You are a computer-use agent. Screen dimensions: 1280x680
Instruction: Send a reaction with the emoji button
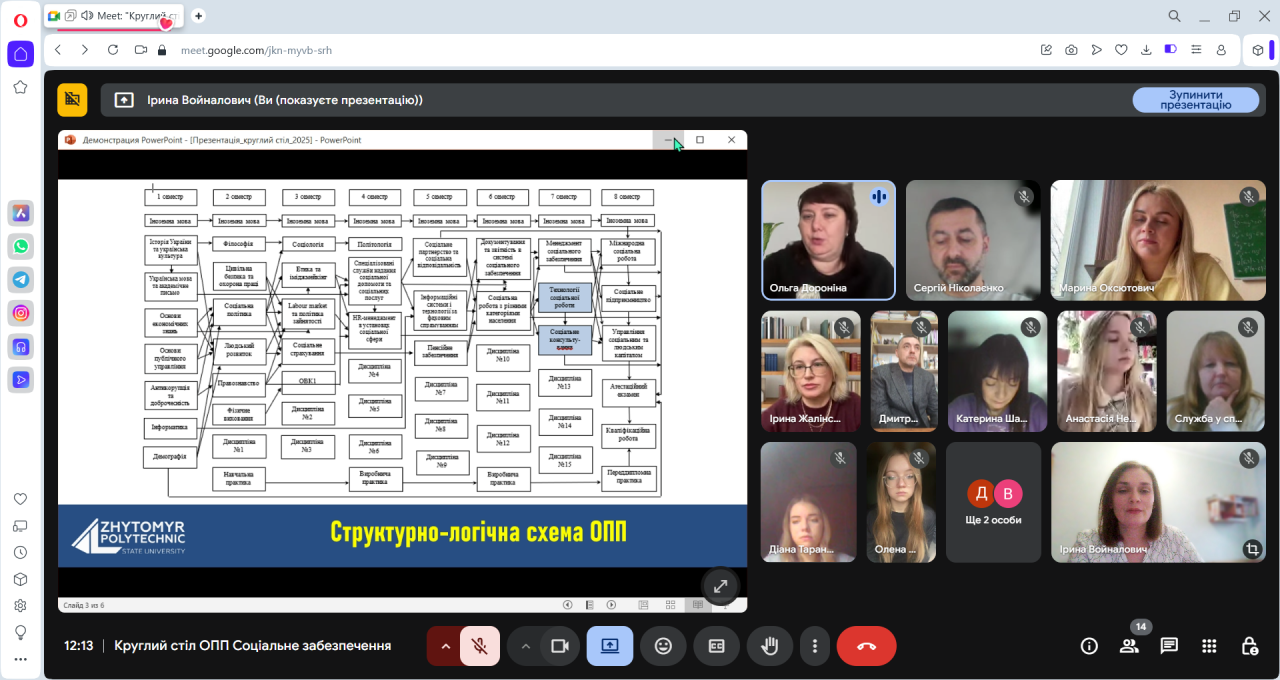click(663, 646)
